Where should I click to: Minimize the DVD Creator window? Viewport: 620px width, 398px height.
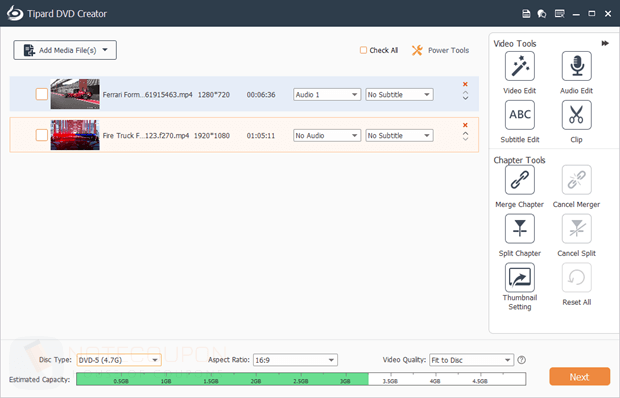576,14
